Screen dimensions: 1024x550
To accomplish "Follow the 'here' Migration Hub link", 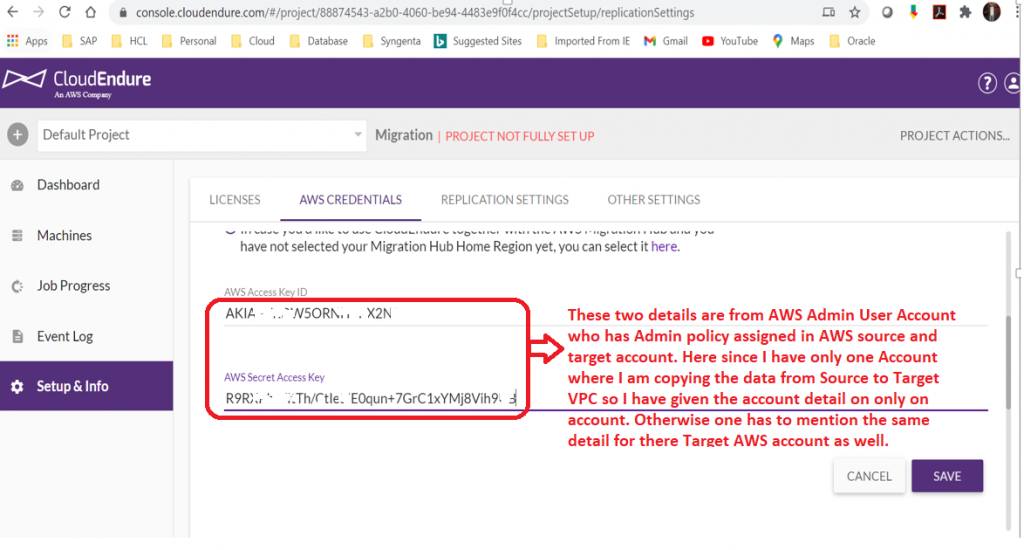I will point(664,247).
